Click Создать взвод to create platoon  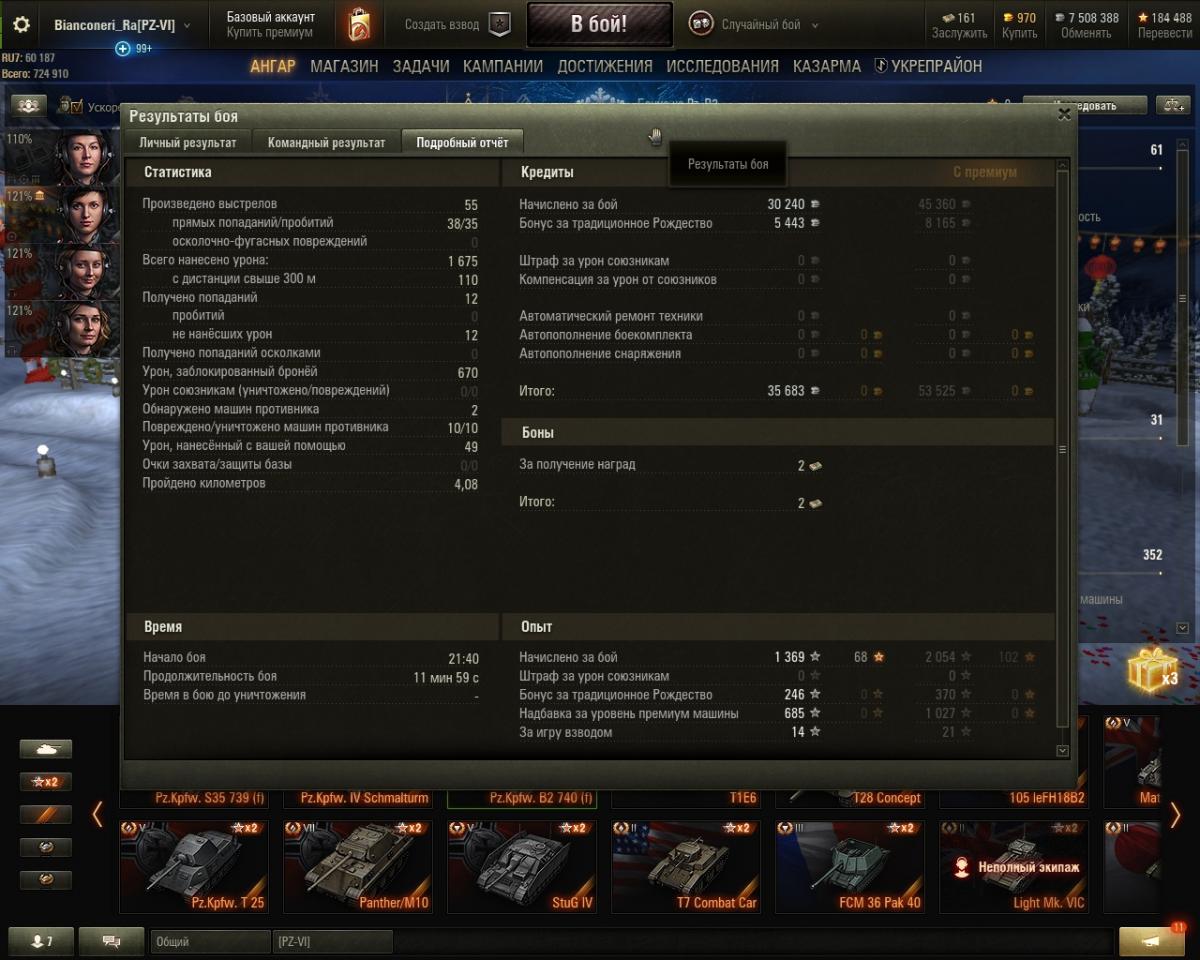(x=442, y=25)
